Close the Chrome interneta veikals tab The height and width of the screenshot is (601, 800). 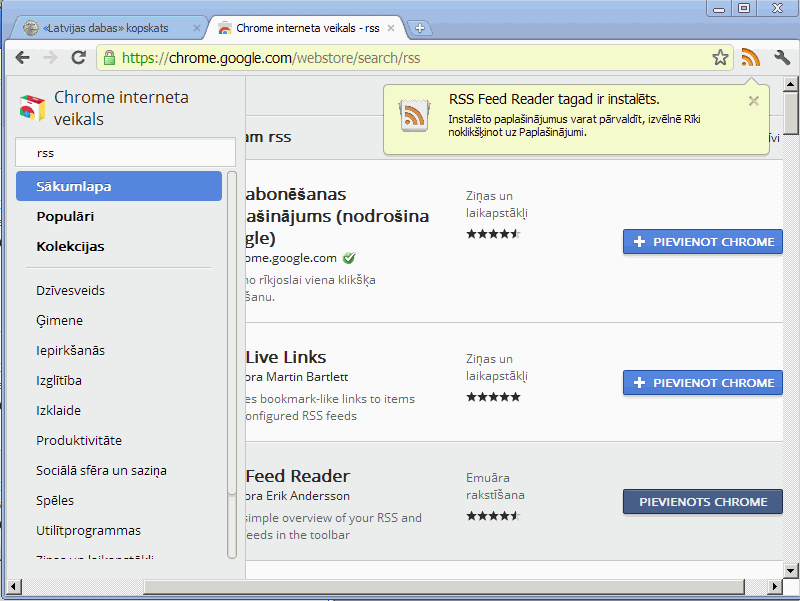[391, 28]
